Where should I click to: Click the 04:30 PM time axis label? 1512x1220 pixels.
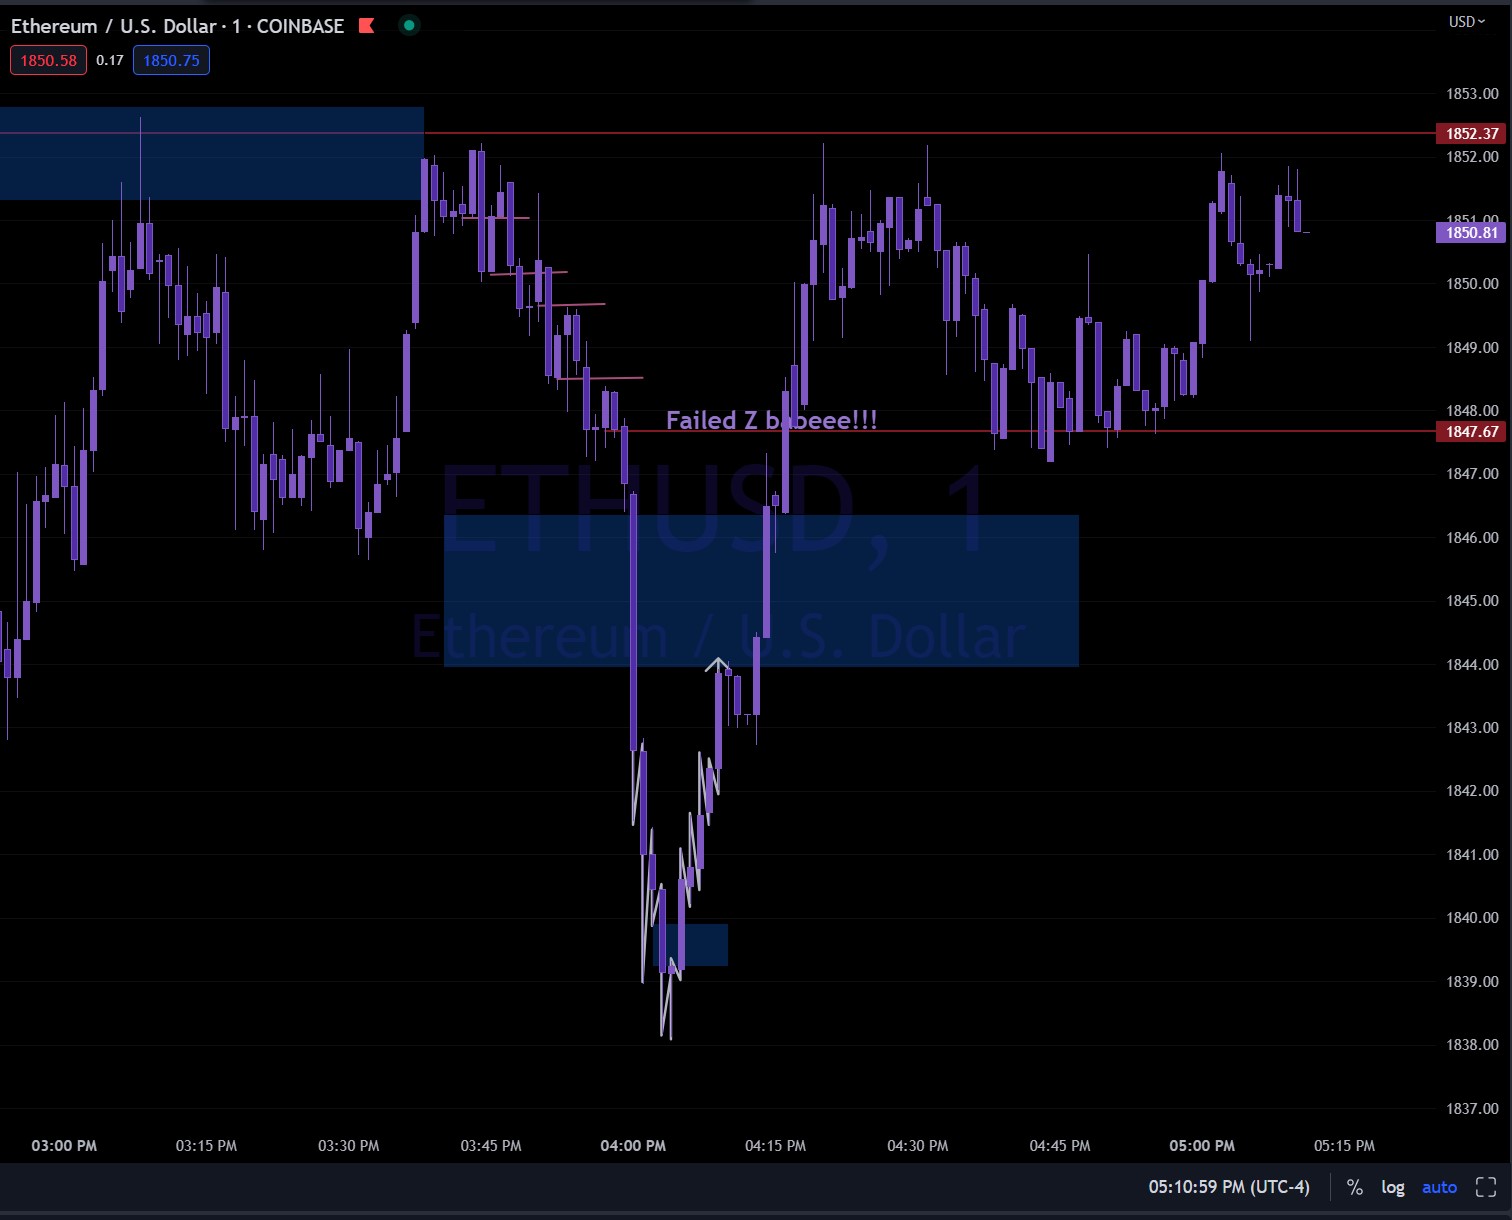pyautogui.click(x=918, y=1146)
